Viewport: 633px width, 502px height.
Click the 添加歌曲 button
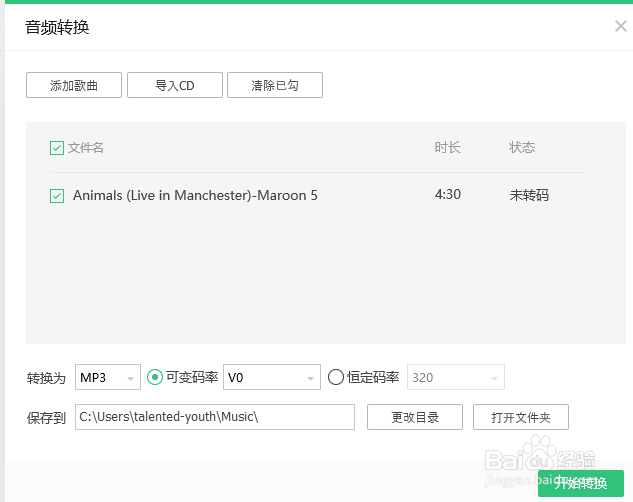(x=74, y=85)
